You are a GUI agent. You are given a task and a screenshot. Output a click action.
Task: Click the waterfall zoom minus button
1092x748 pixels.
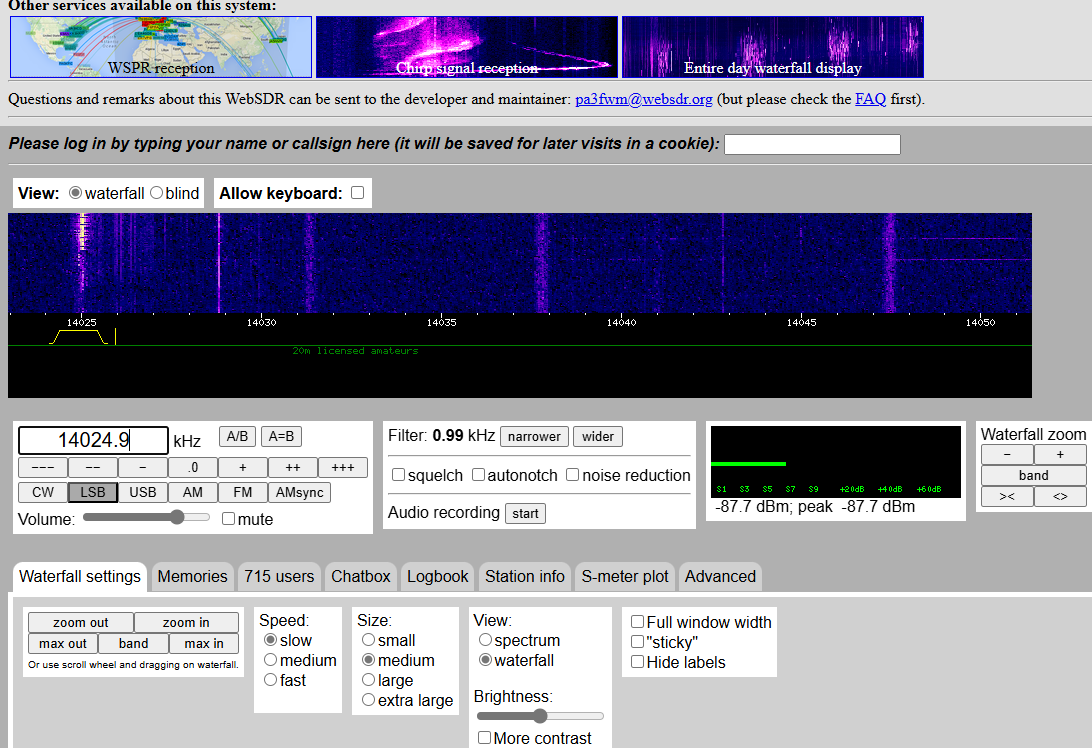[1006, 455]
